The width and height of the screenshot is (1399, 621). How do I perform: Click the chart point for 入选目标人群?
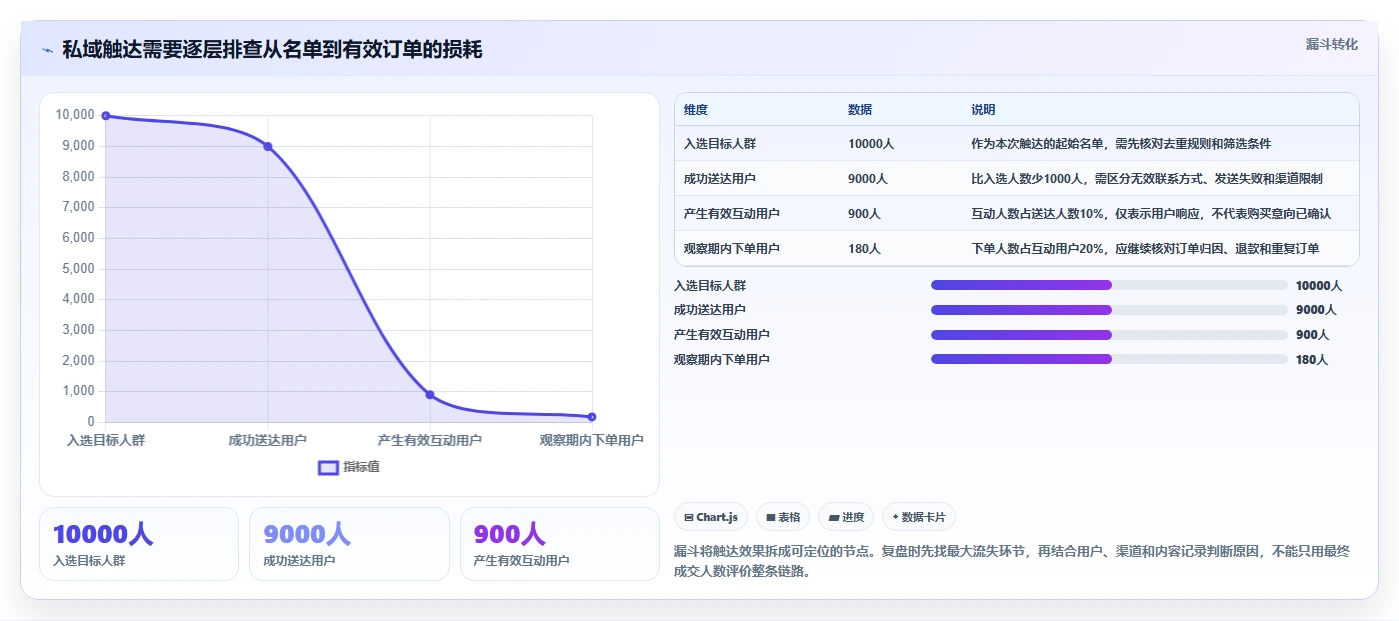click(106, 116)
